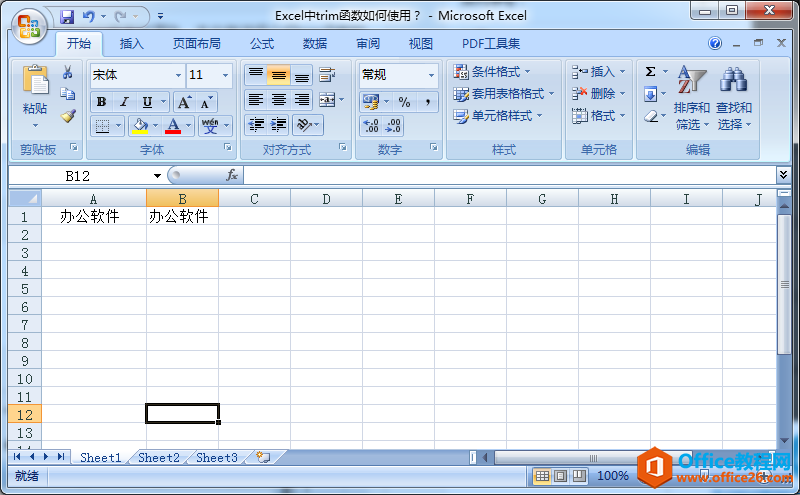Open Excel help question mark
The width and height of the screenshot is (800, 495).
(x=715, y=43)
